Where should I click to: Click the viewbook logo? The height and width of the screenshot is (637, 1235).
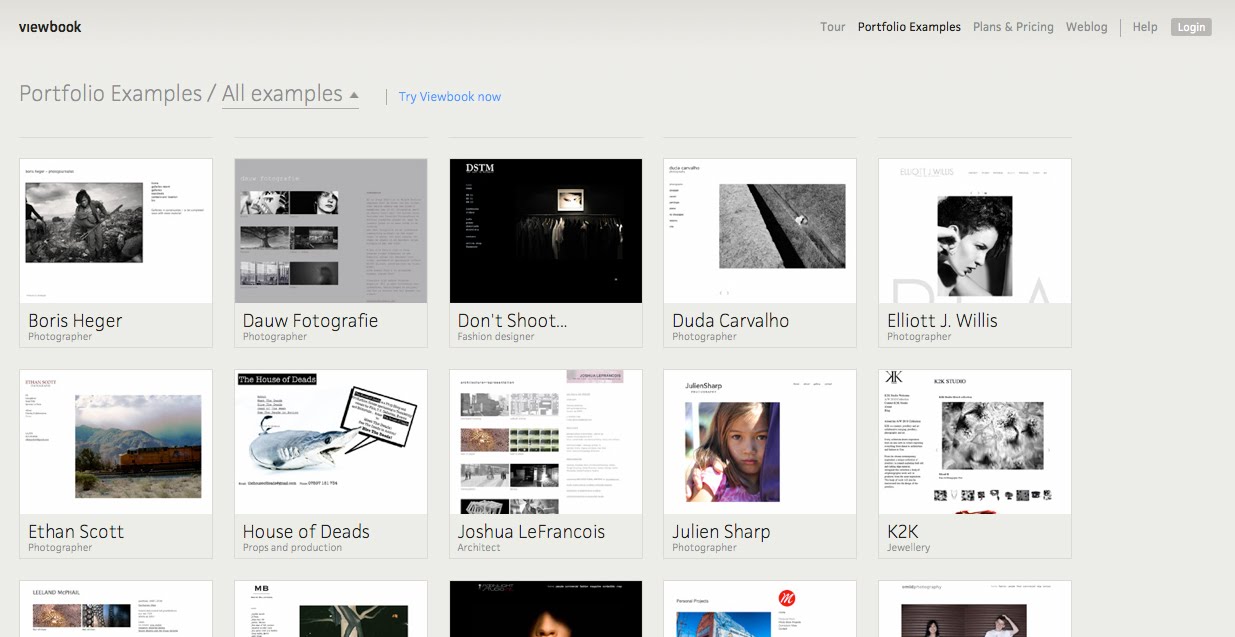pos(50,27)
